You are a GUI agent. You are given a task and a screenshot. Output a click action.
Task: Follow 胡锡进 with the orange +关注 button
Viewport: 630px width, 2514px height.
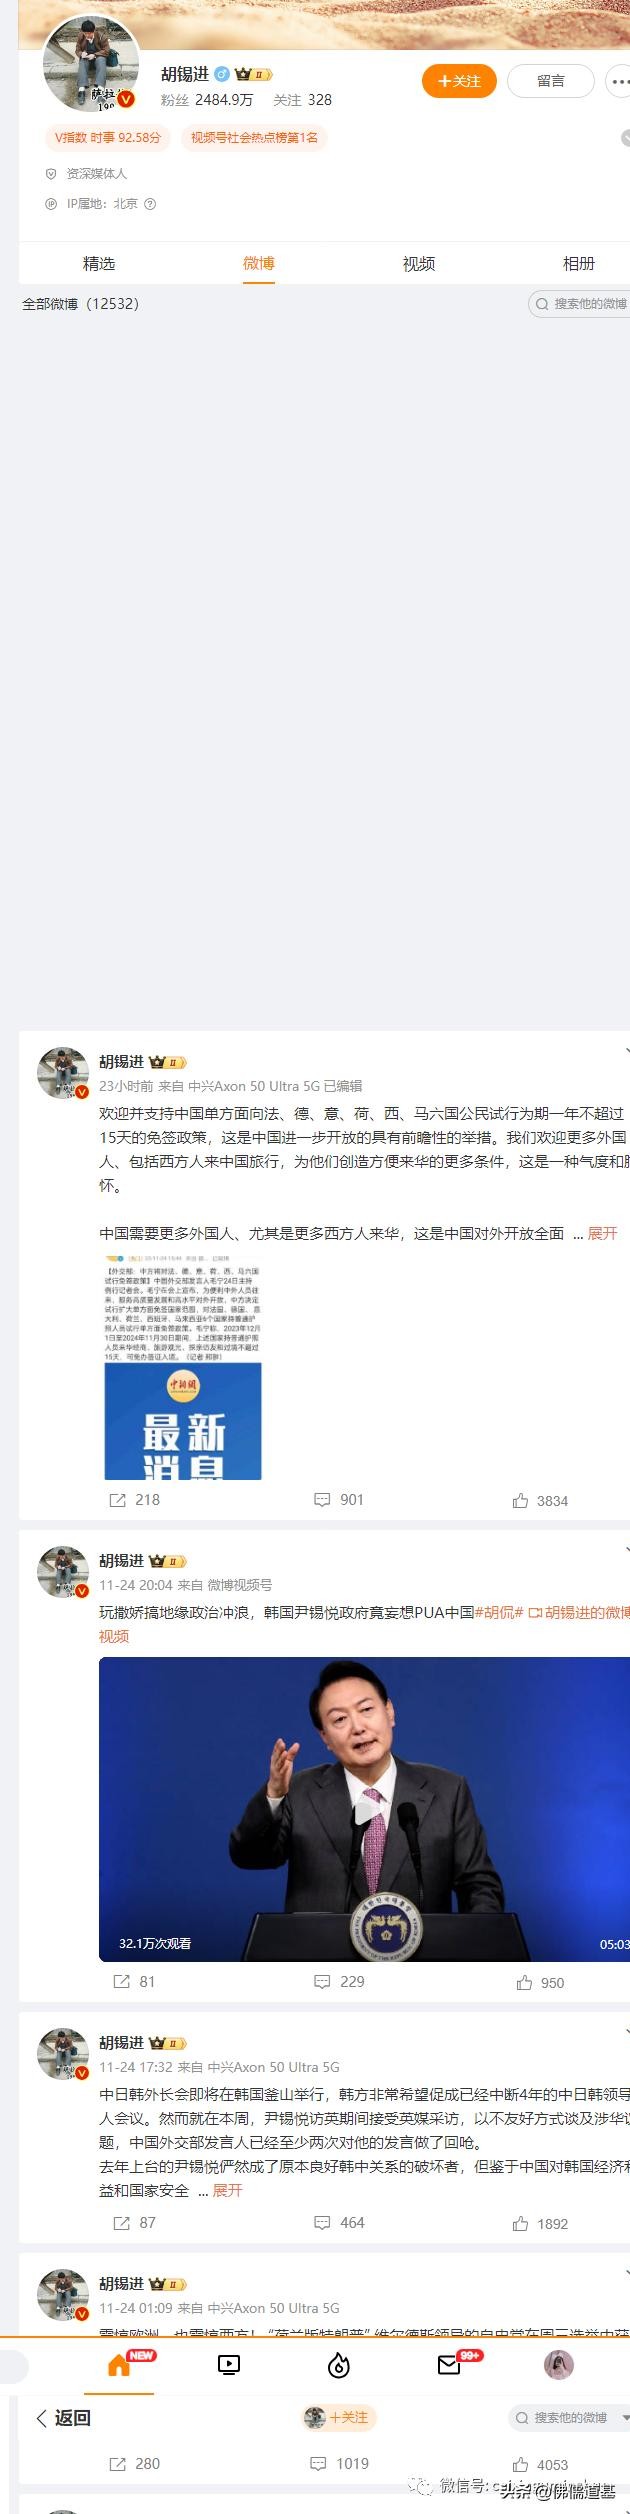pos(459,81)
